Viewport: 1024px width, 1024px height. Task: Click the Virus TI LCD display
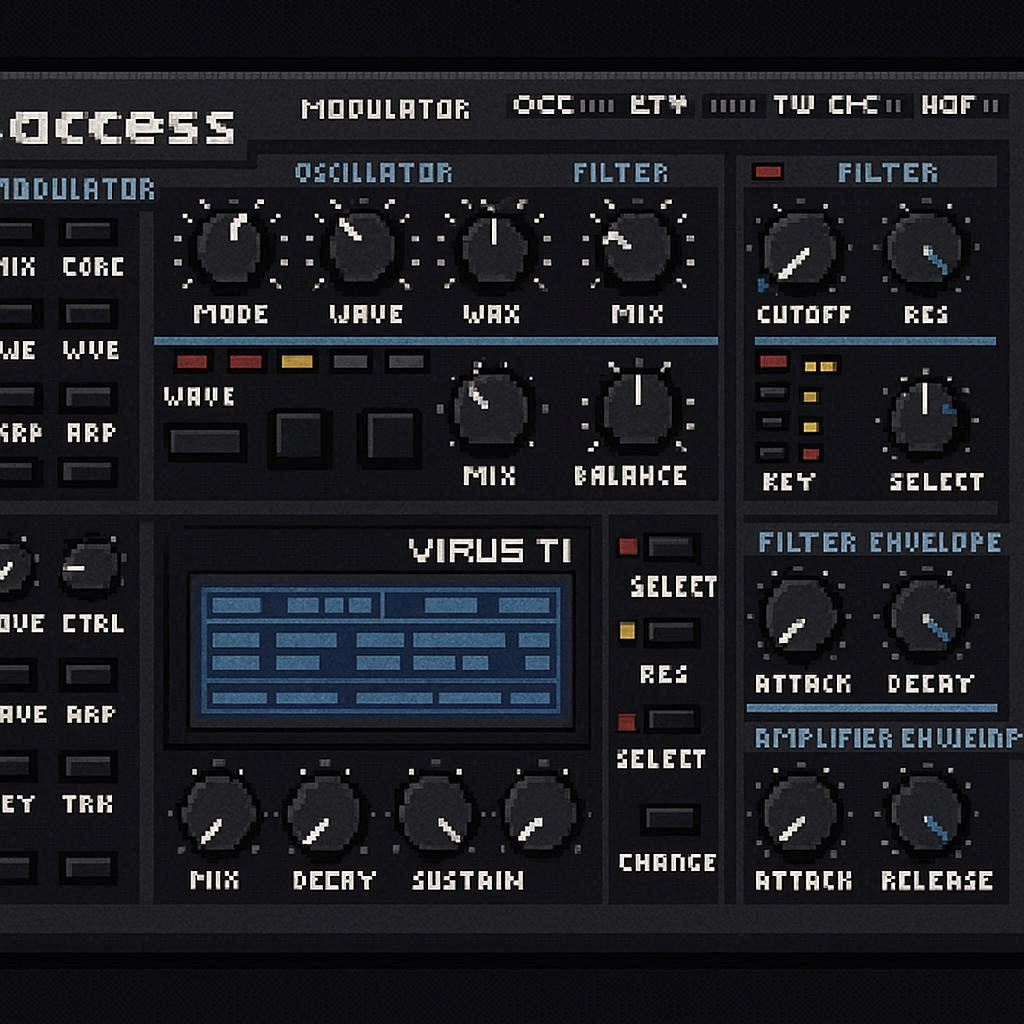point(381,650)
